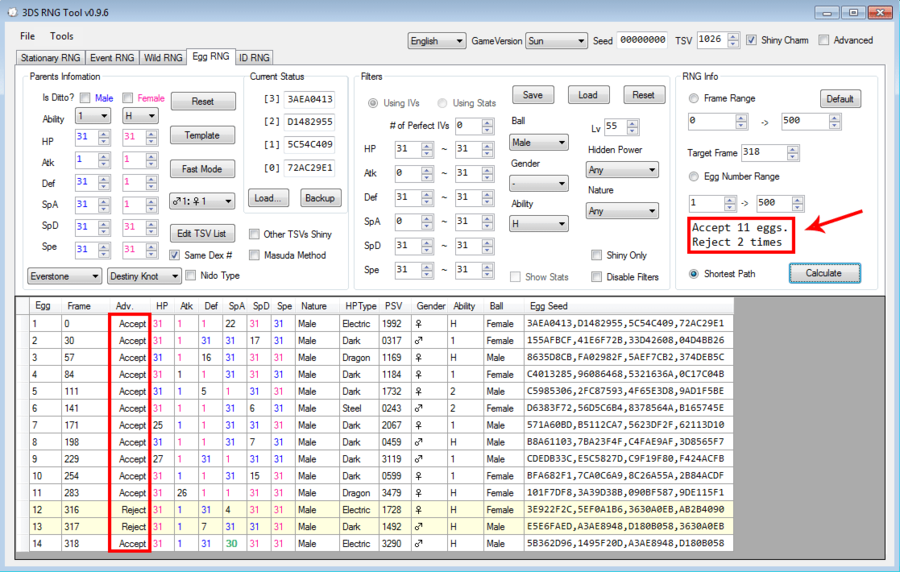Click the status [0] seed field

point(310,168)
